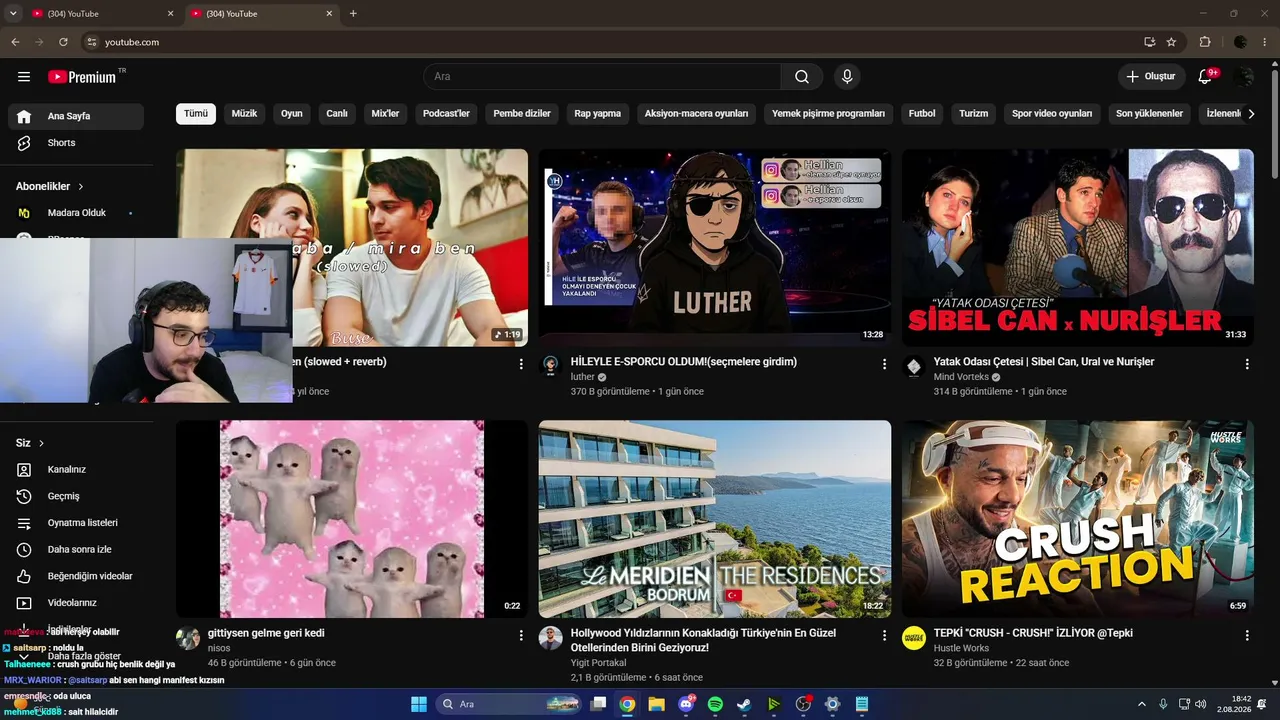The height and width of the screenshot is (720, 1280).
Task: Show more filter chips with right arrow
Action: pos(1251,114)
